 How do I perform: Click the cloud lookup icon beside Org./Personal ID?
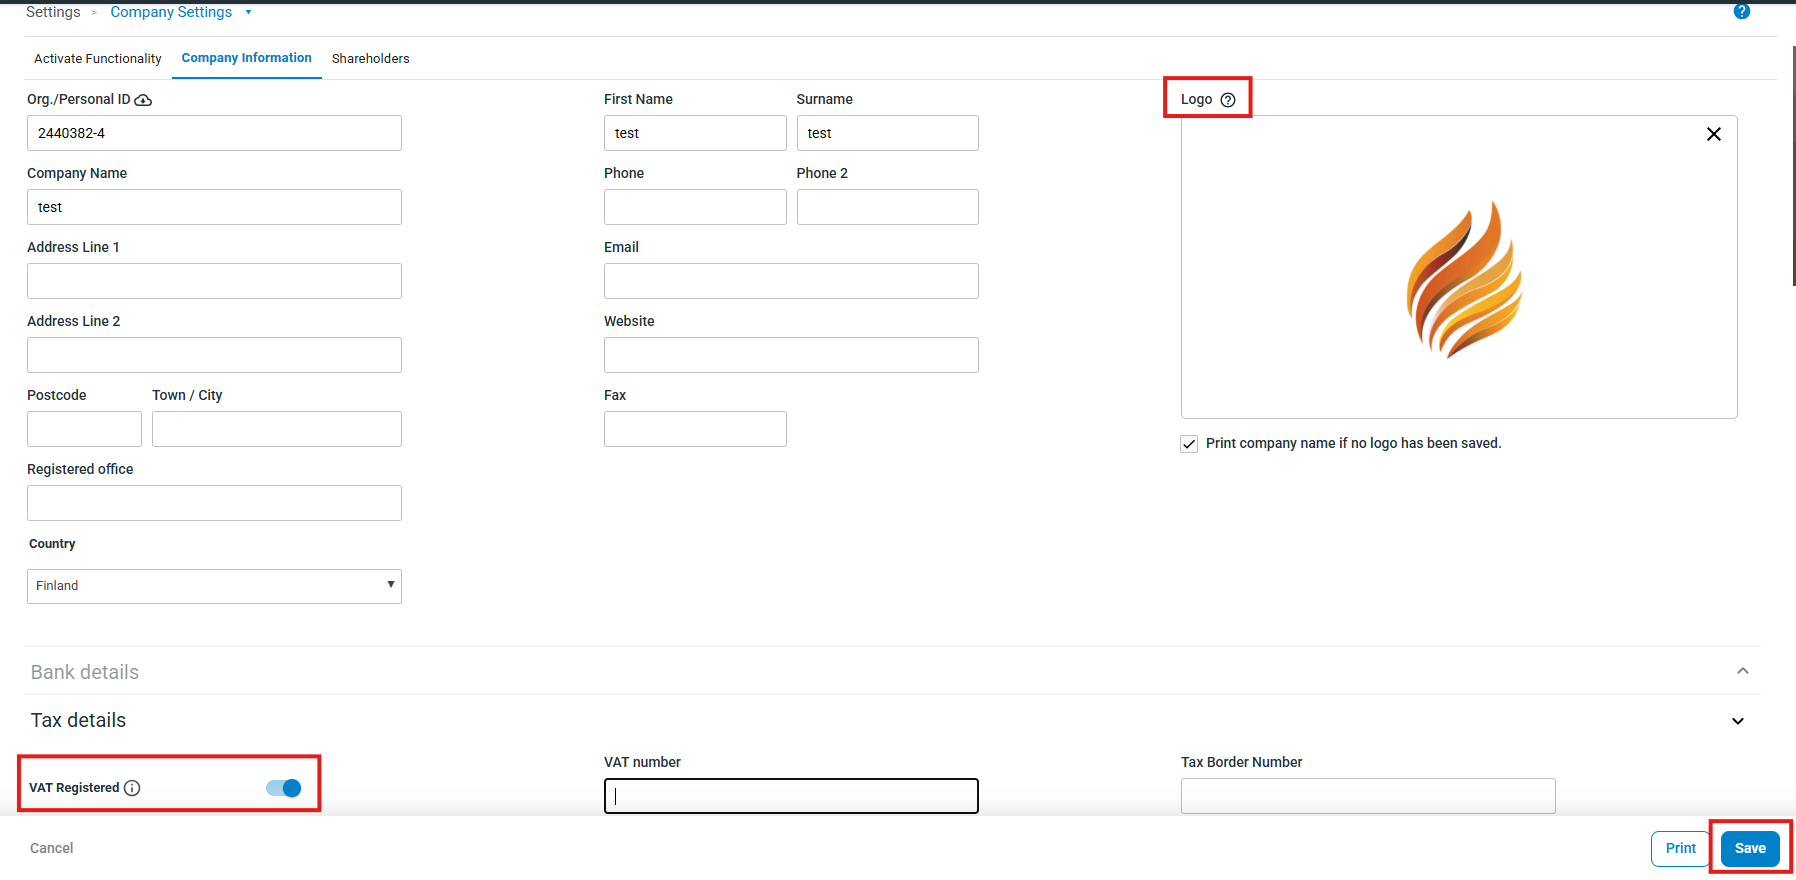coord(143,100)
